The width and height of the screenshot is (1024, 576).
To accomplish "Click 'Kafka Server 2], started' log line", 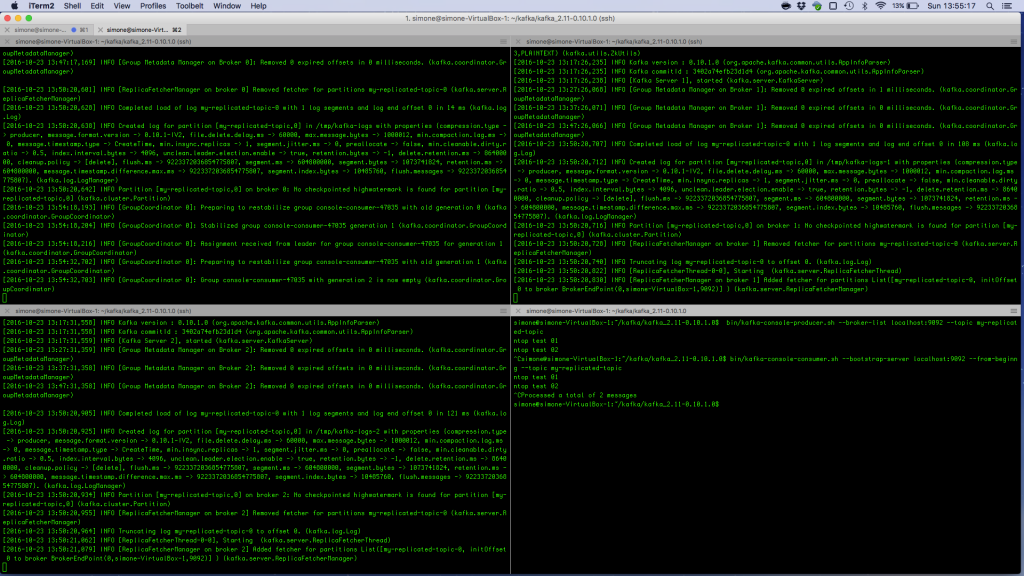I will (157, 341).
